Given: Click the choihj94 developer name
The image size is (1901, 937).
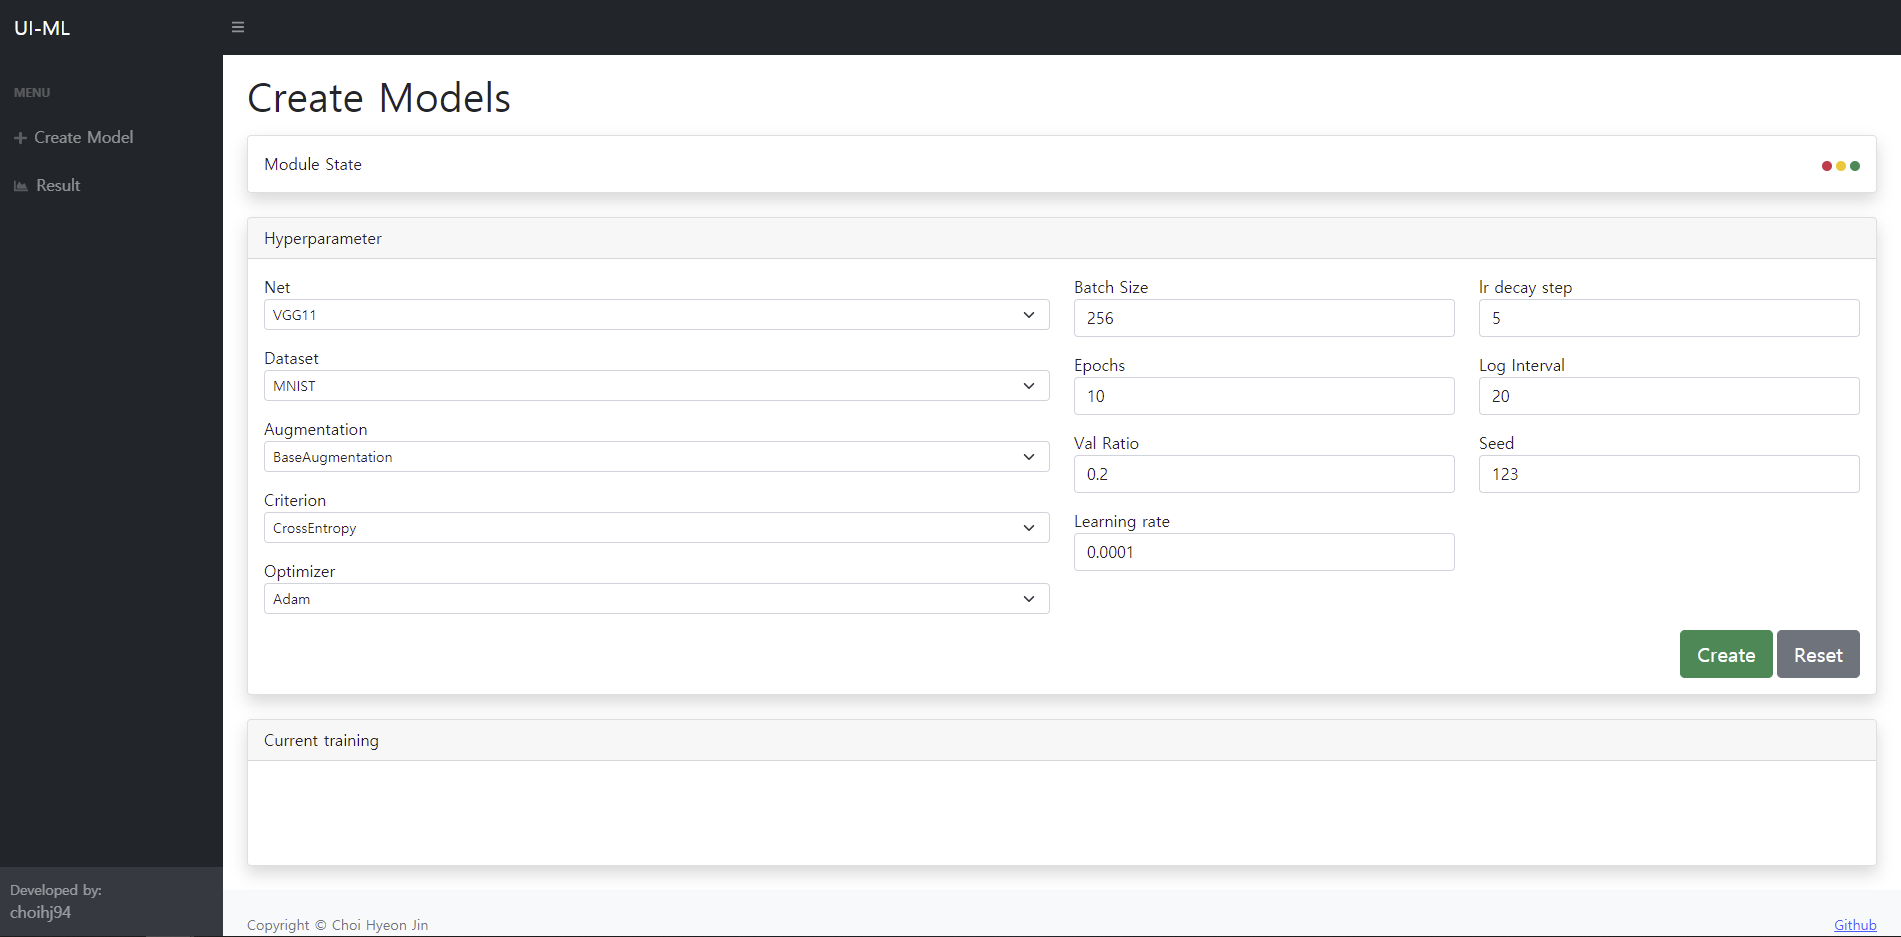Looking at the screenshot, I should (41, 912).
